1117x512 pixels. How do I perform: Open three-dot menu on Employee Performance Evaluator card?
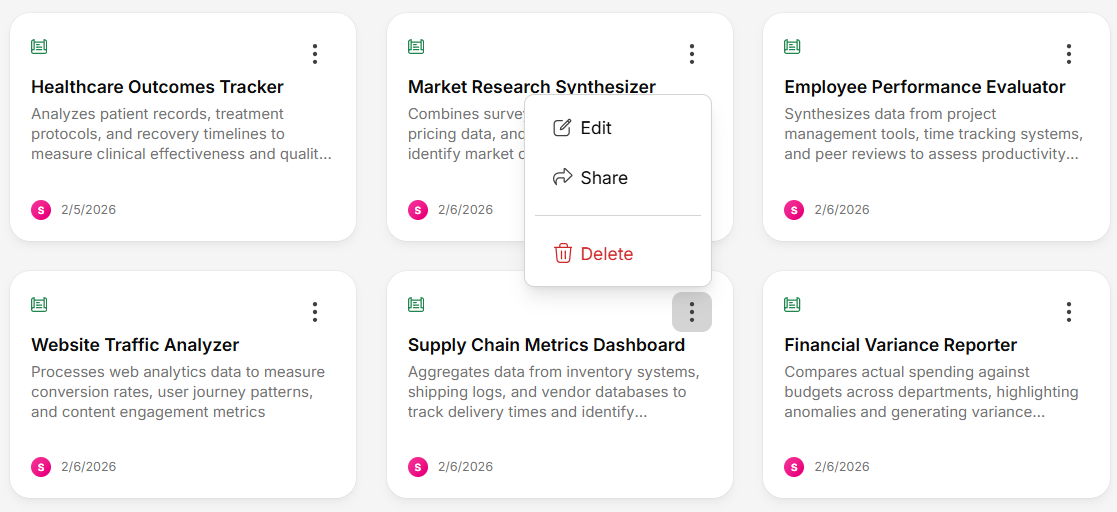(1068, 54)
